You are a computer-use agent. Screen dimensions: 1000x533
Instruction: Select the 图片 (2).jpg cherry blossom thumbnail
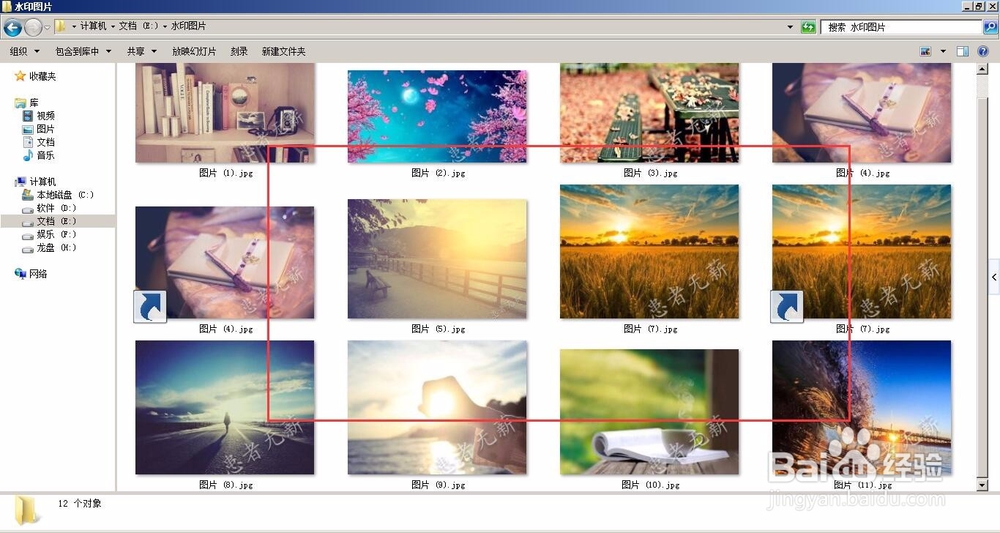[438, 117]
